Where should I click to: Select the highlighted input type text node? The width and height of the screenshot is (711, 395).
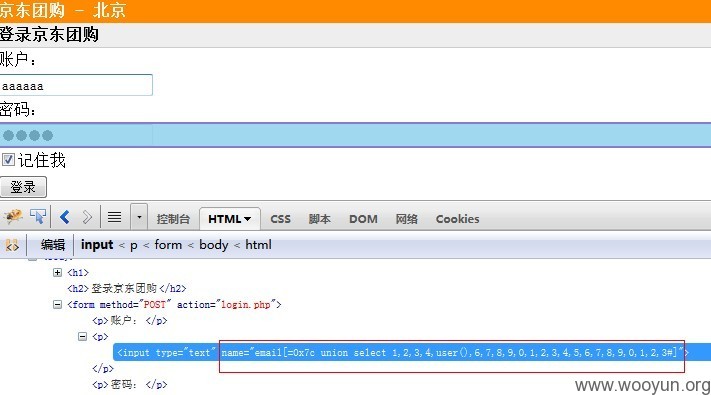click(x=412, y=352)
